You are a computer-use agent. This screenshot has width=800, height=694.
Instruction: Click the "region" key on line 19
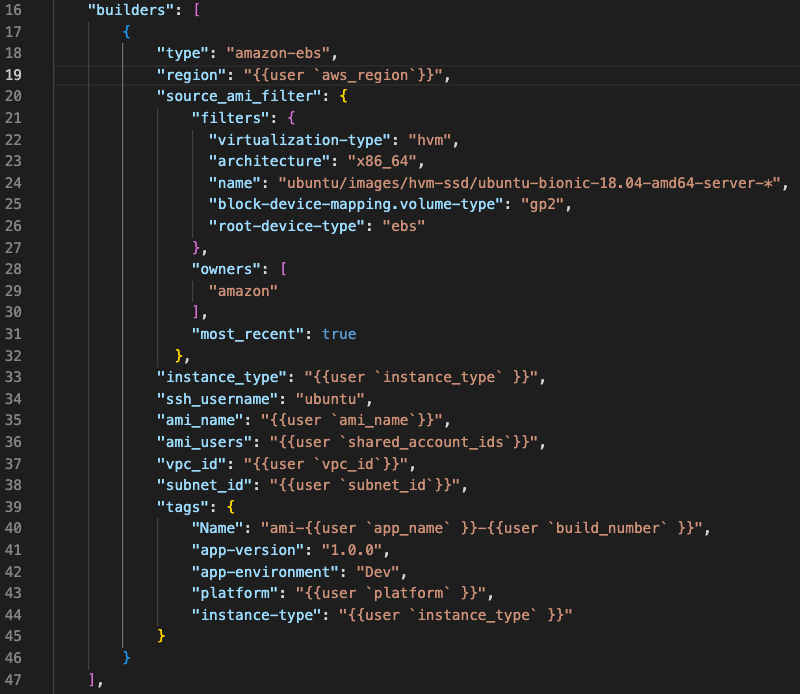tap(191, 75)
